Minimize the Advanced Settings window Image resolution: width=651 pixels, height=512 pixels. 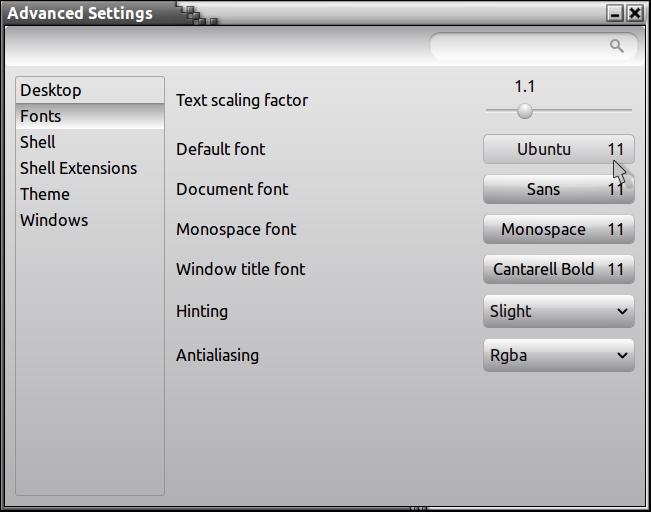click(615, 14)
